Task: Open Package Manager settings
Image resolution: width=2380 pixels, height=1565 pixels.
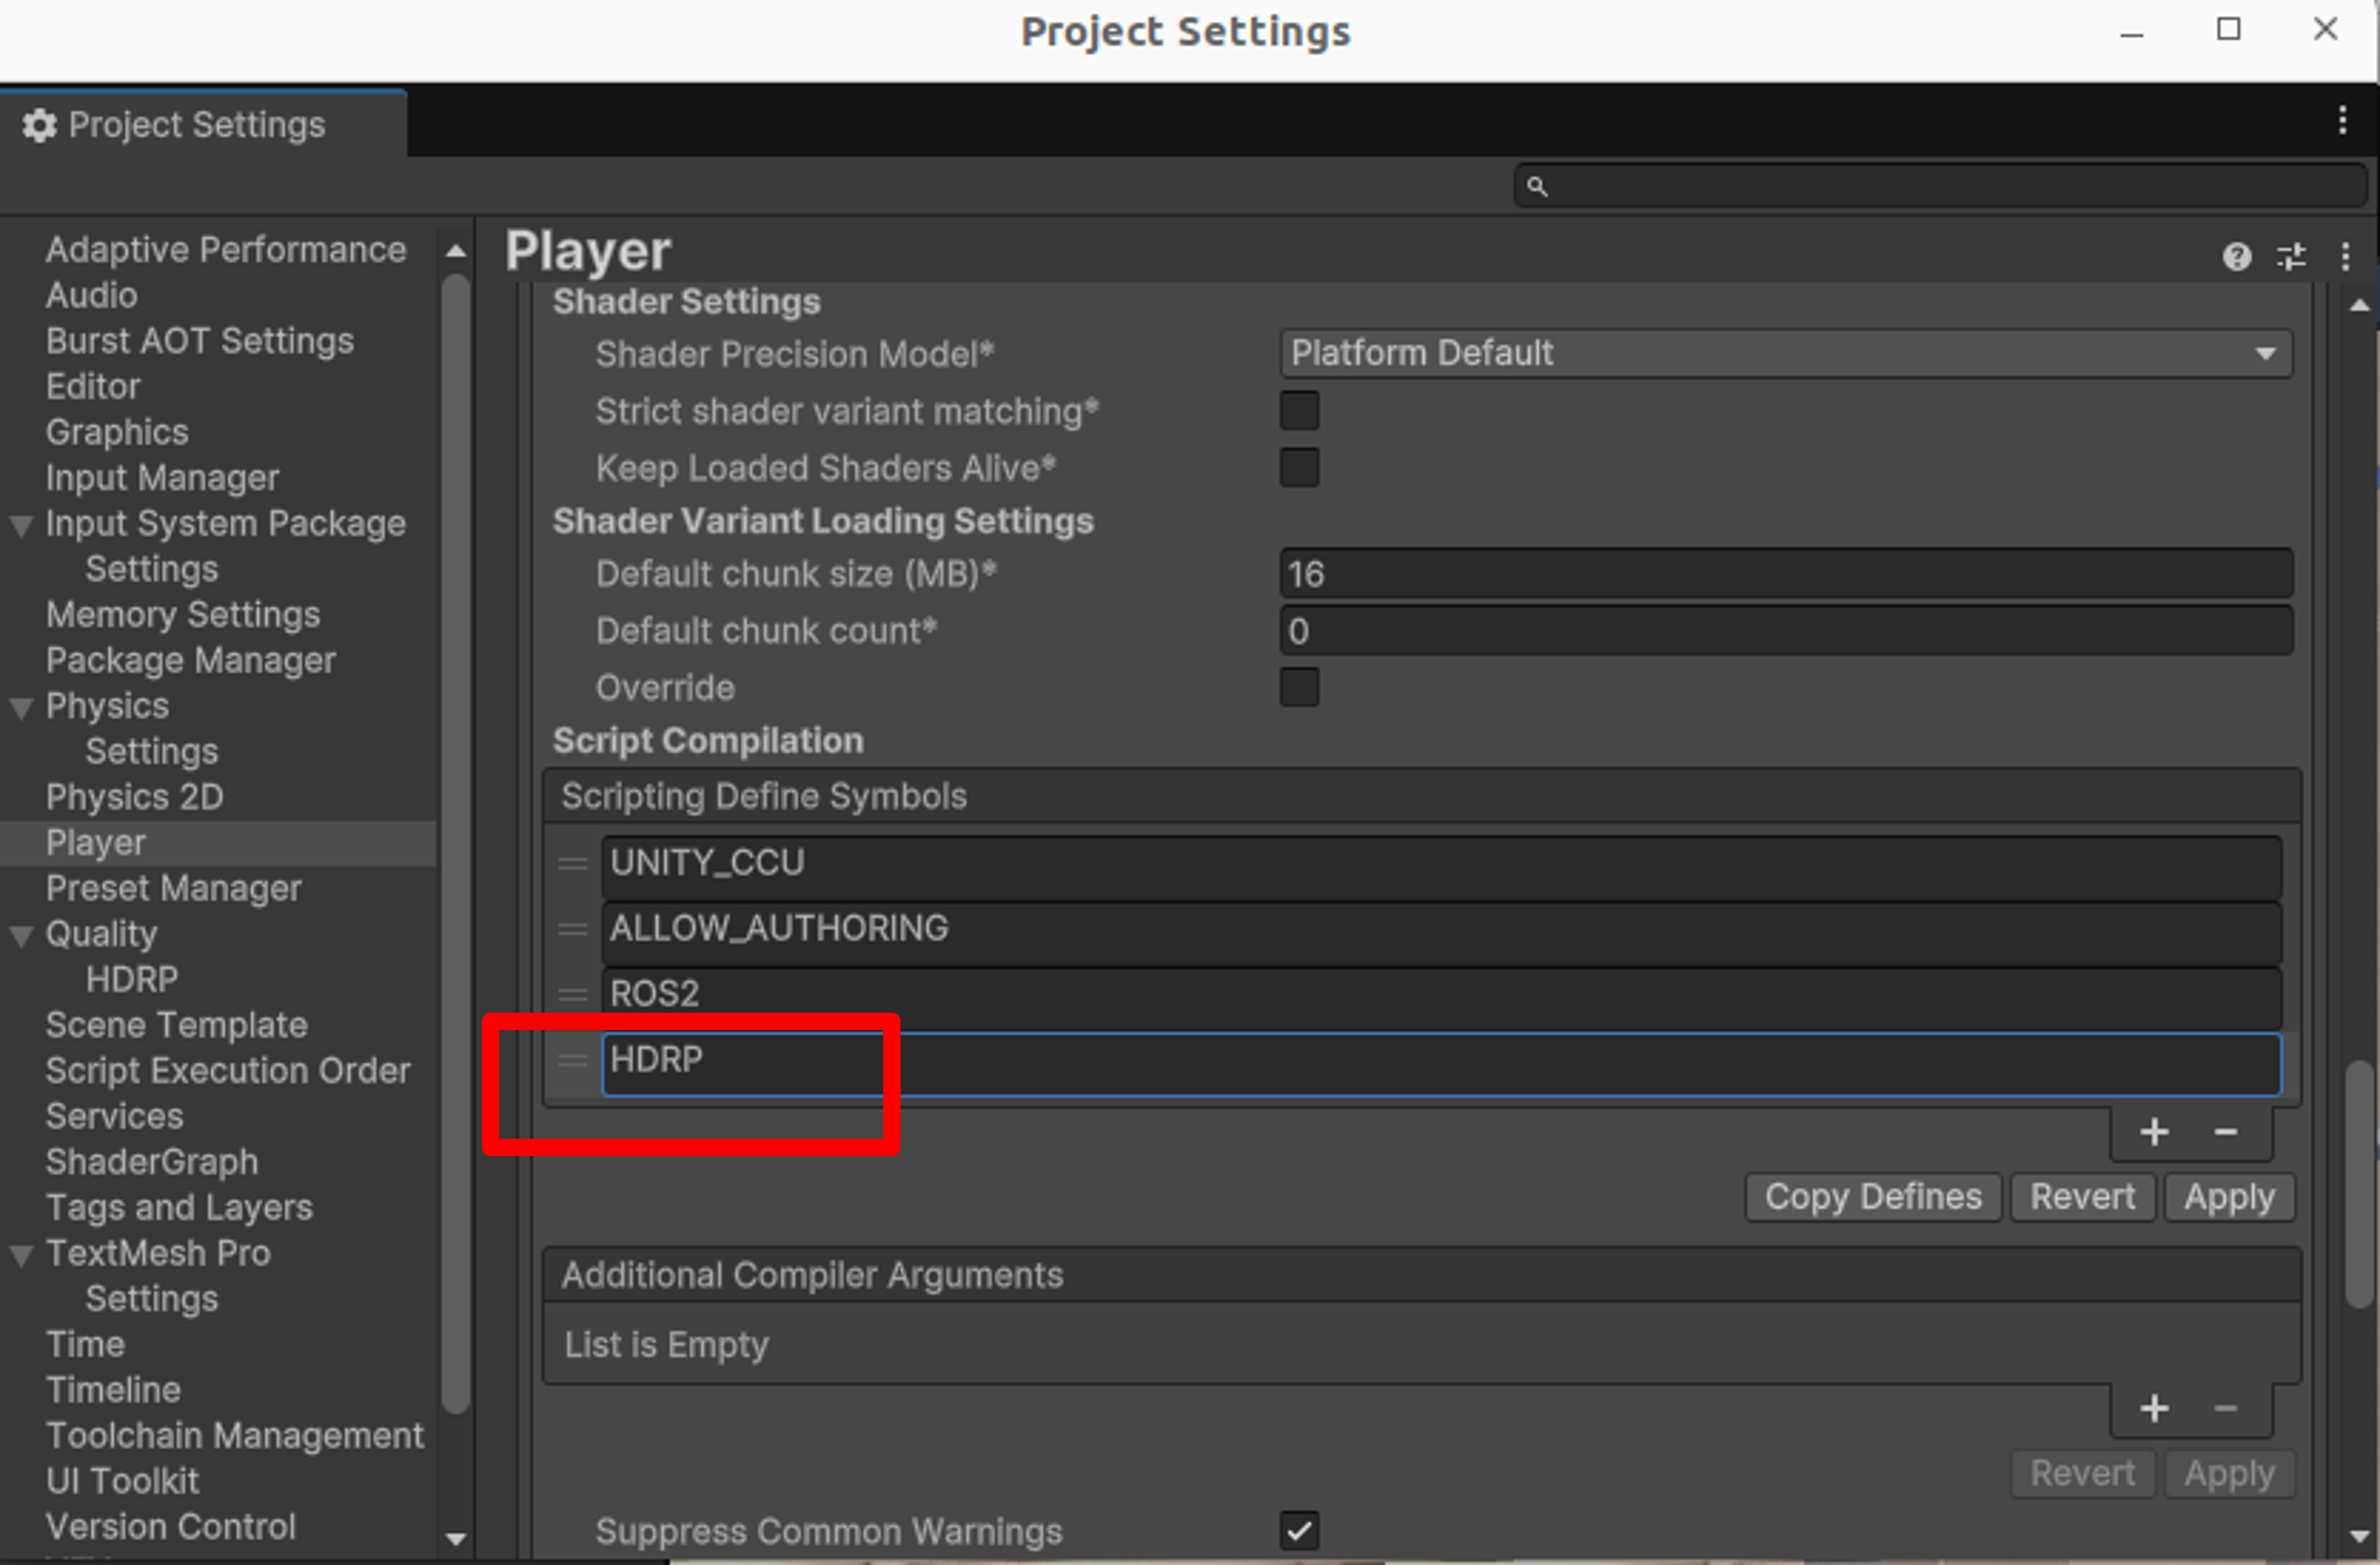Action: [191, 660]
